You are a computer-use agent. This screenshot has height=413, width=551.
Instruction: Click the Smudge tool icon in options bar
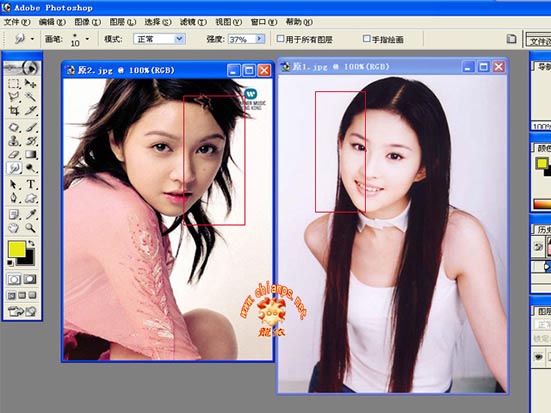point(20,39)
